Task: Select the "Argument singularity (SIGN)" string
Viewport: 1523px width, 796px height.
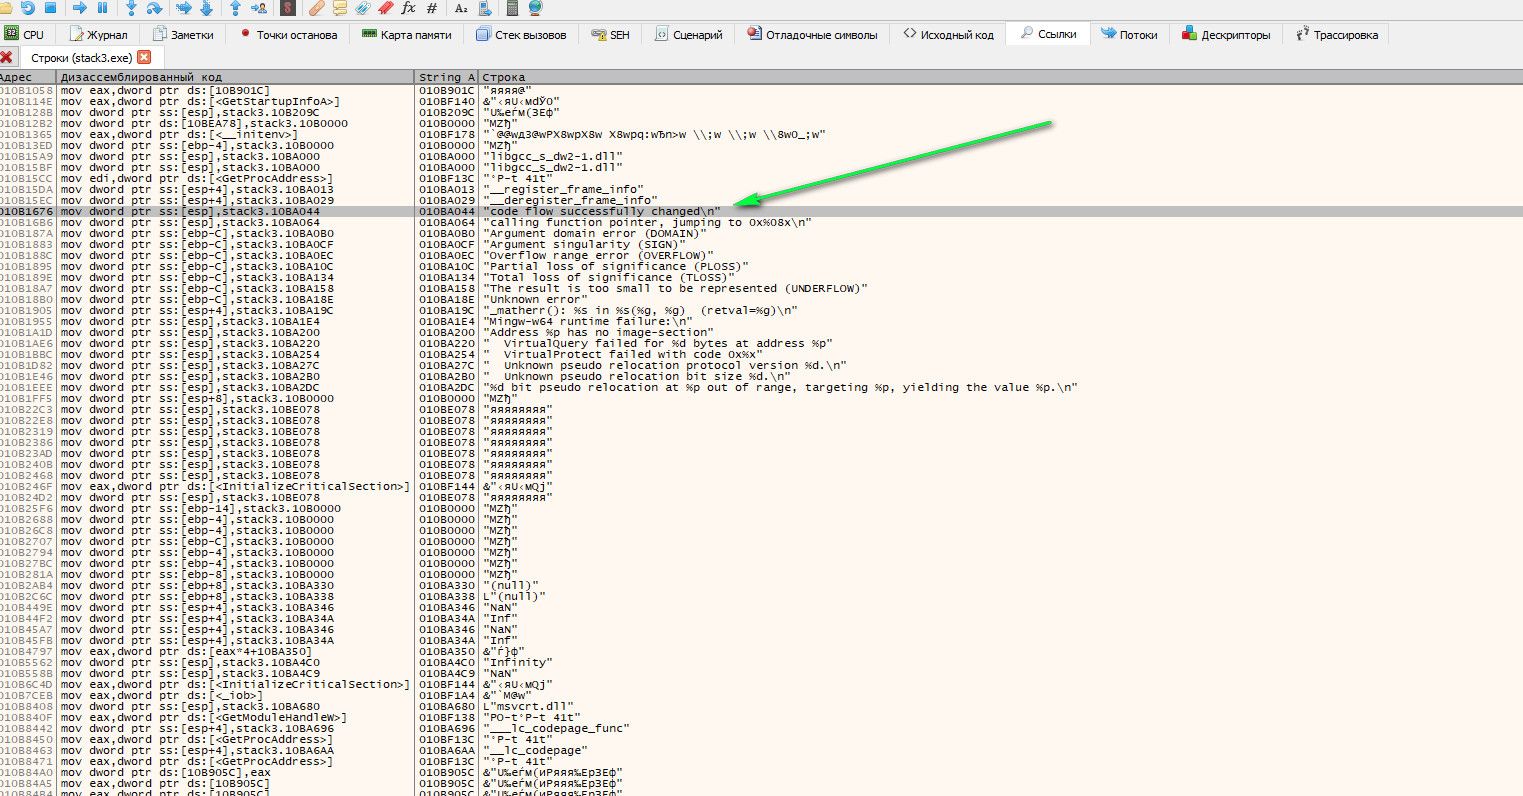Action: tap(585, 245)
